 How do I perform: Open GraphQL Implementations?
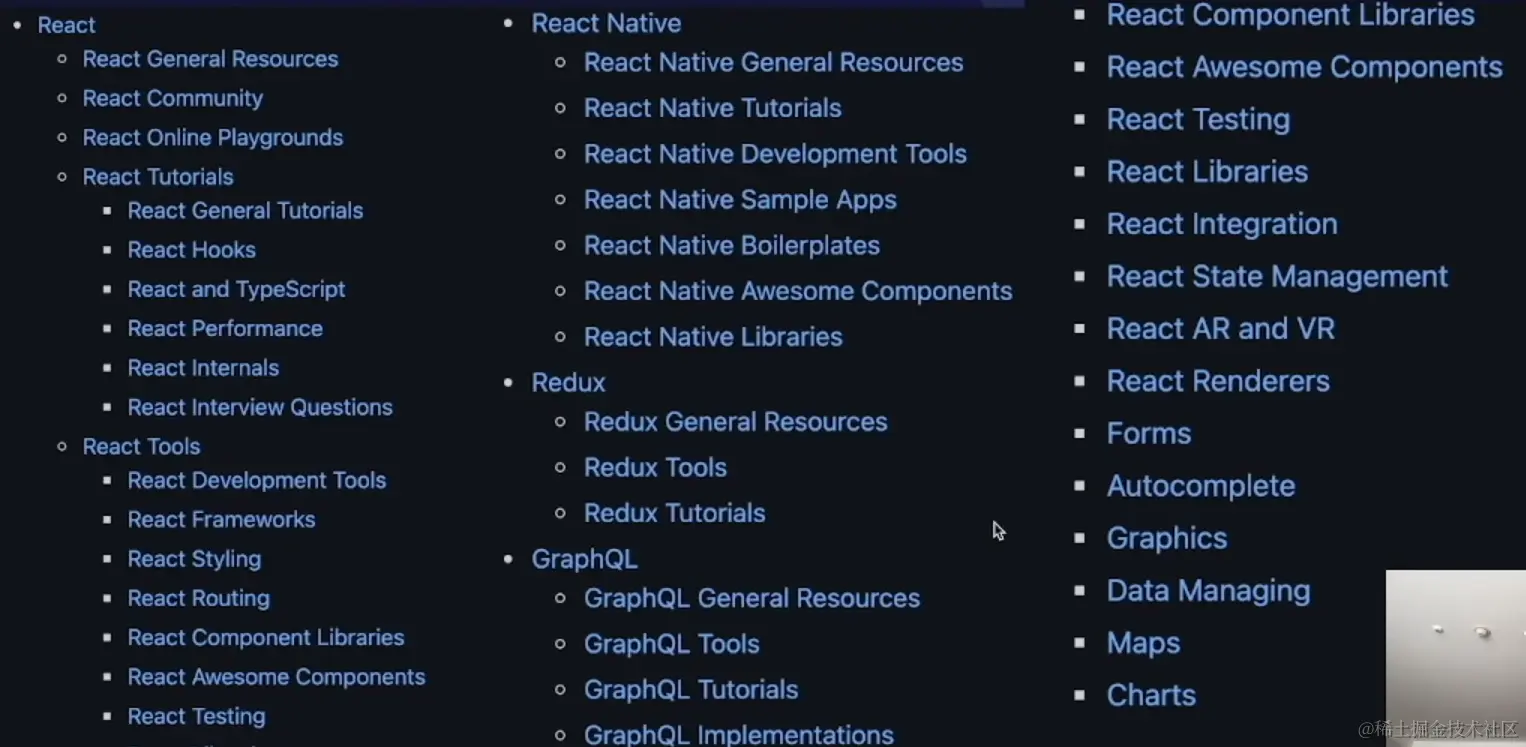pos(738,733)
